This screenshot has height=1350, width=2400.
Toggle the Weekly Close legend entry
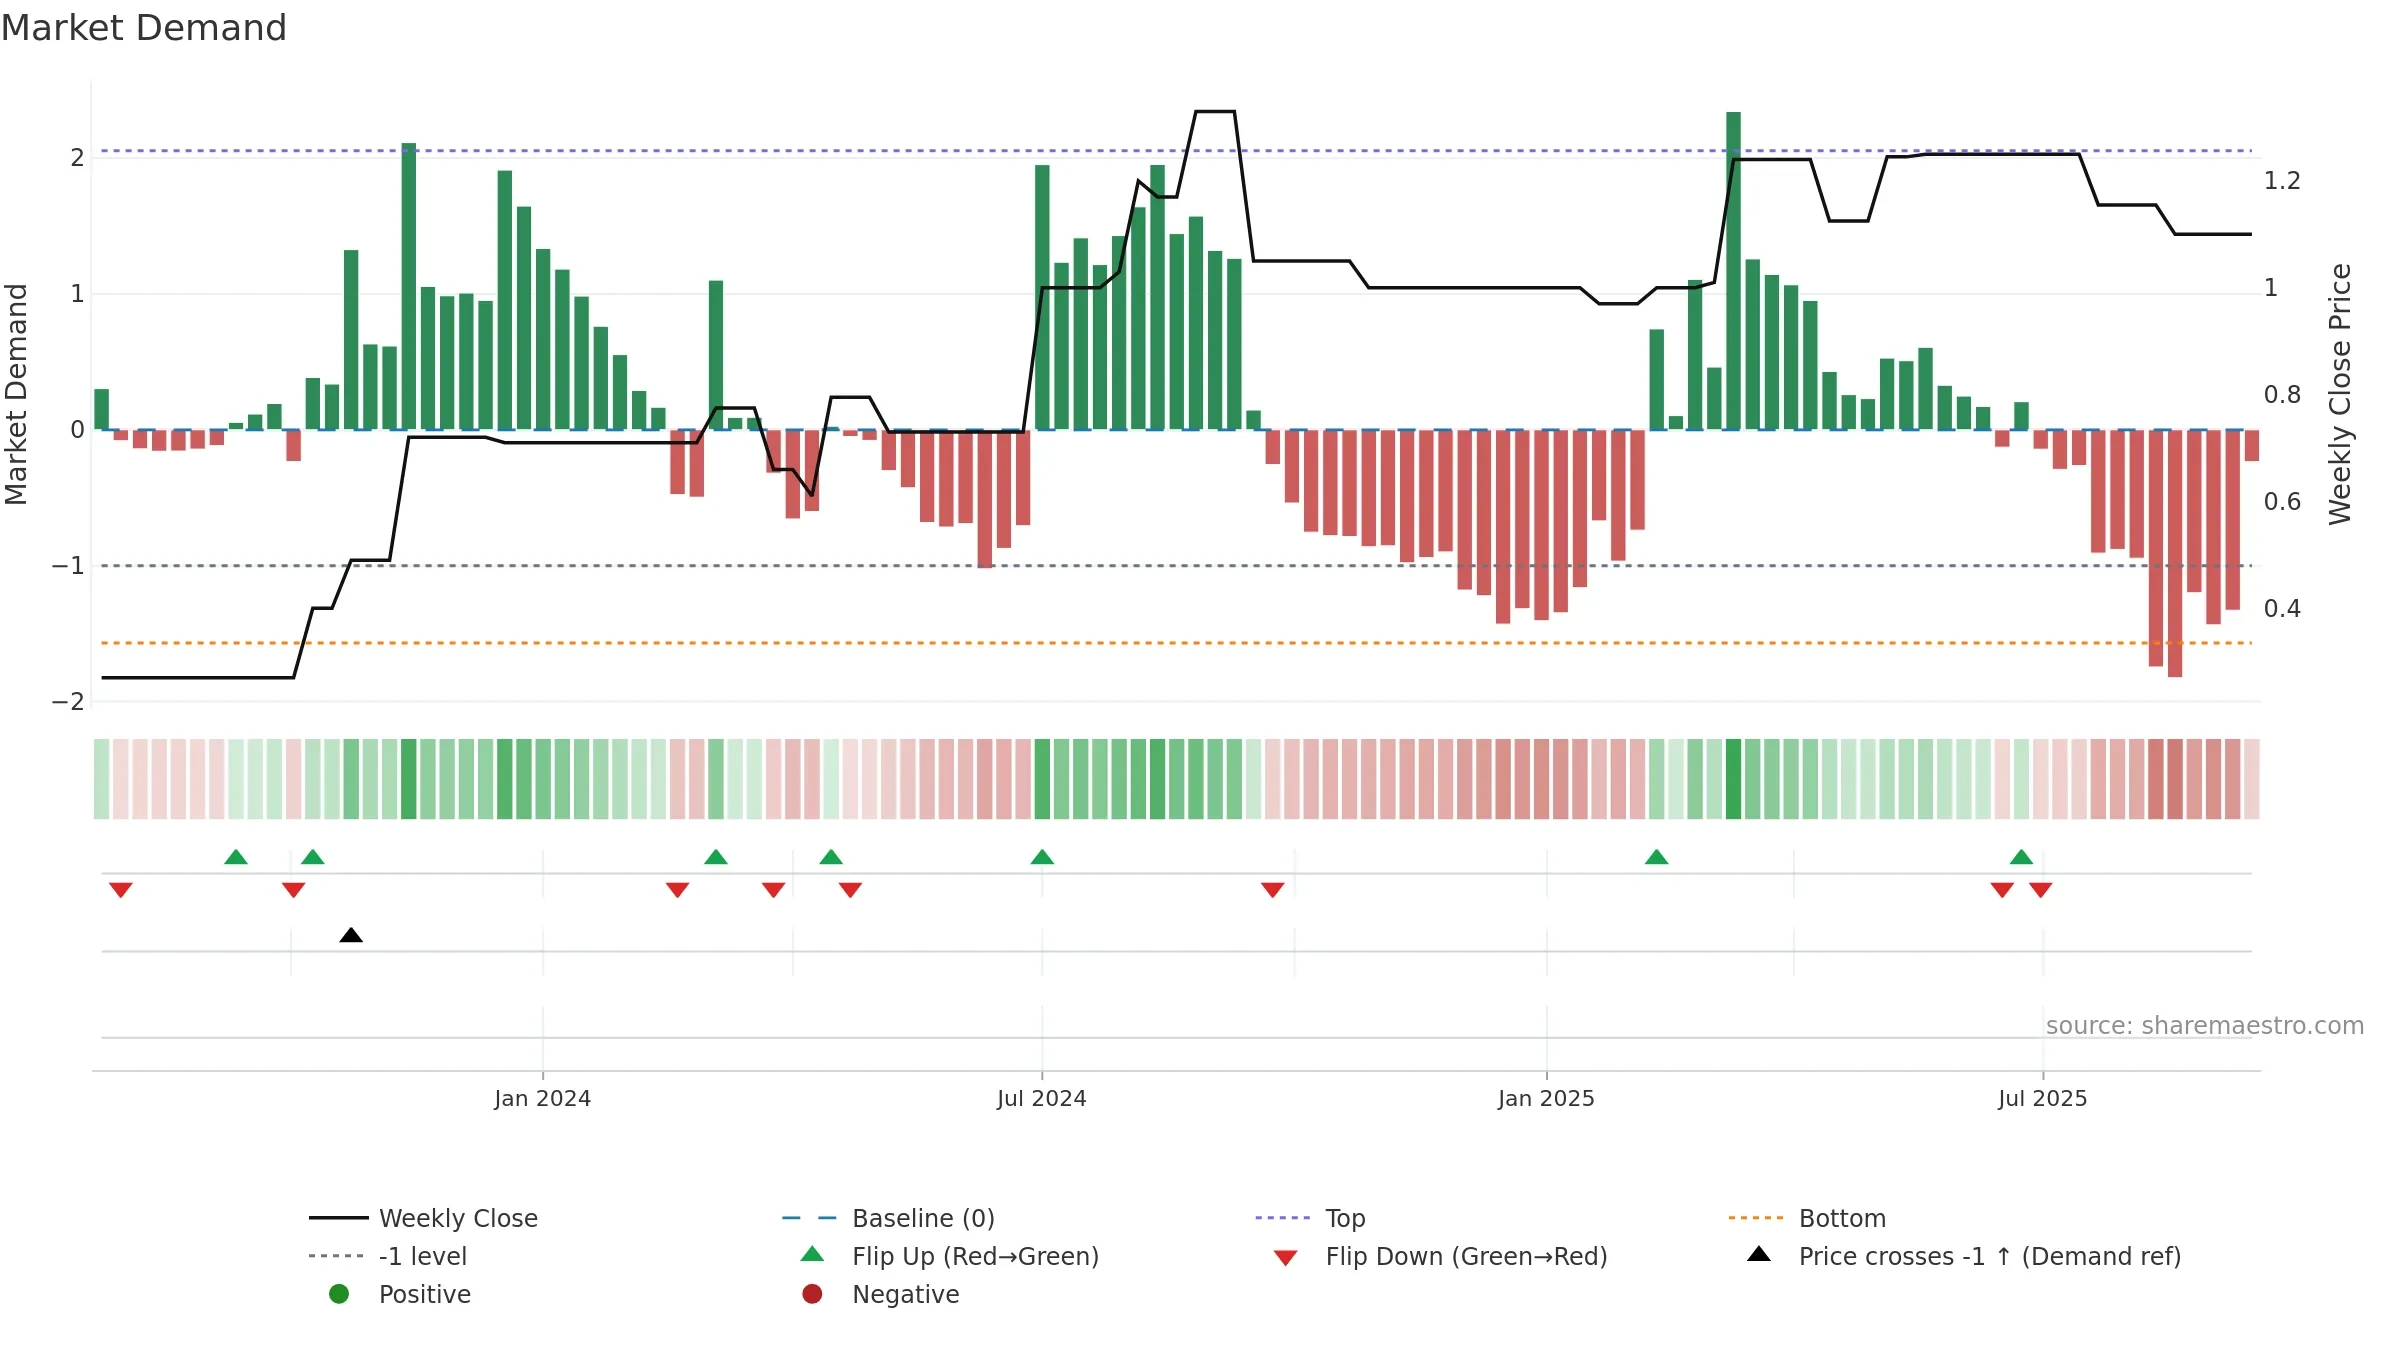(x=423, y=1218)
